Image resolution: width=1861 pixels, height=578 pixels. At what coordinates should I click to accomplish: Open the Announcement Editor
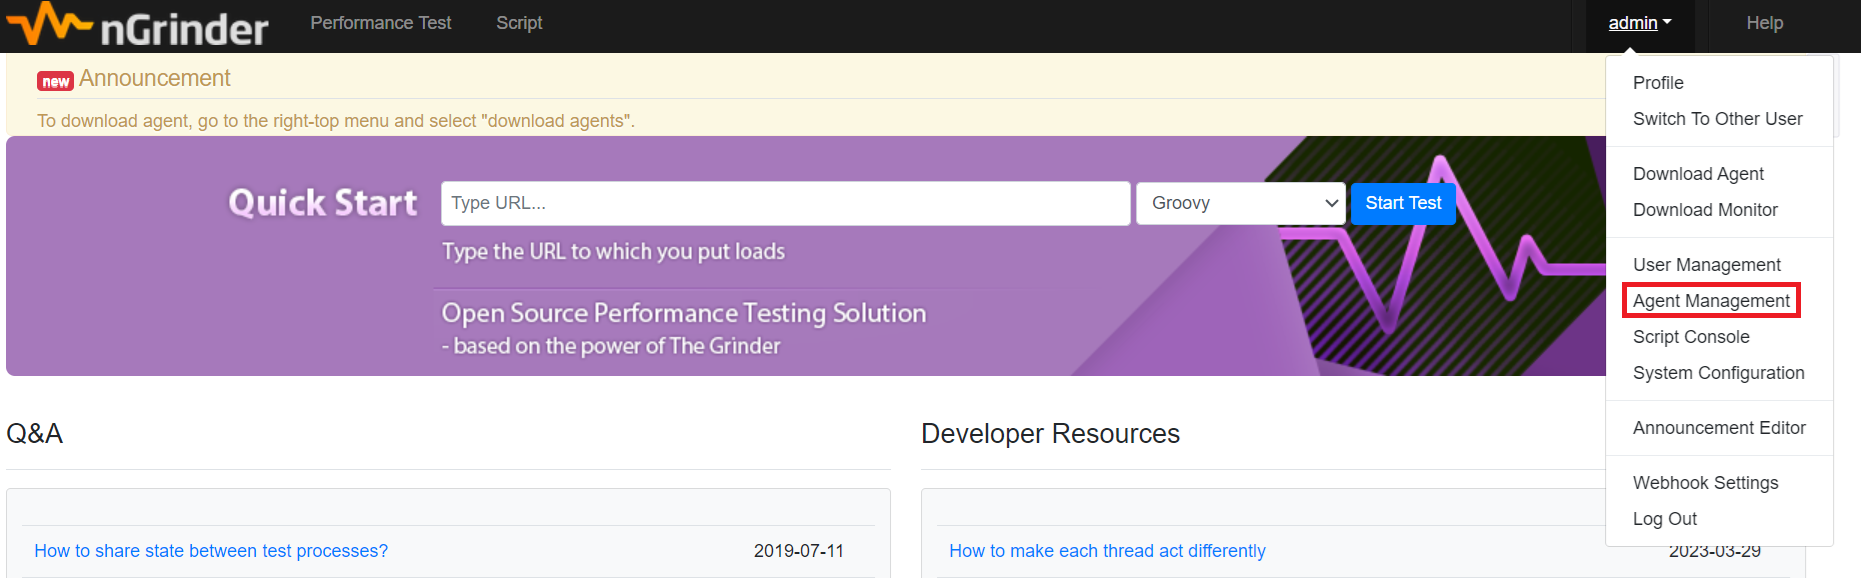pos(1719,428)
